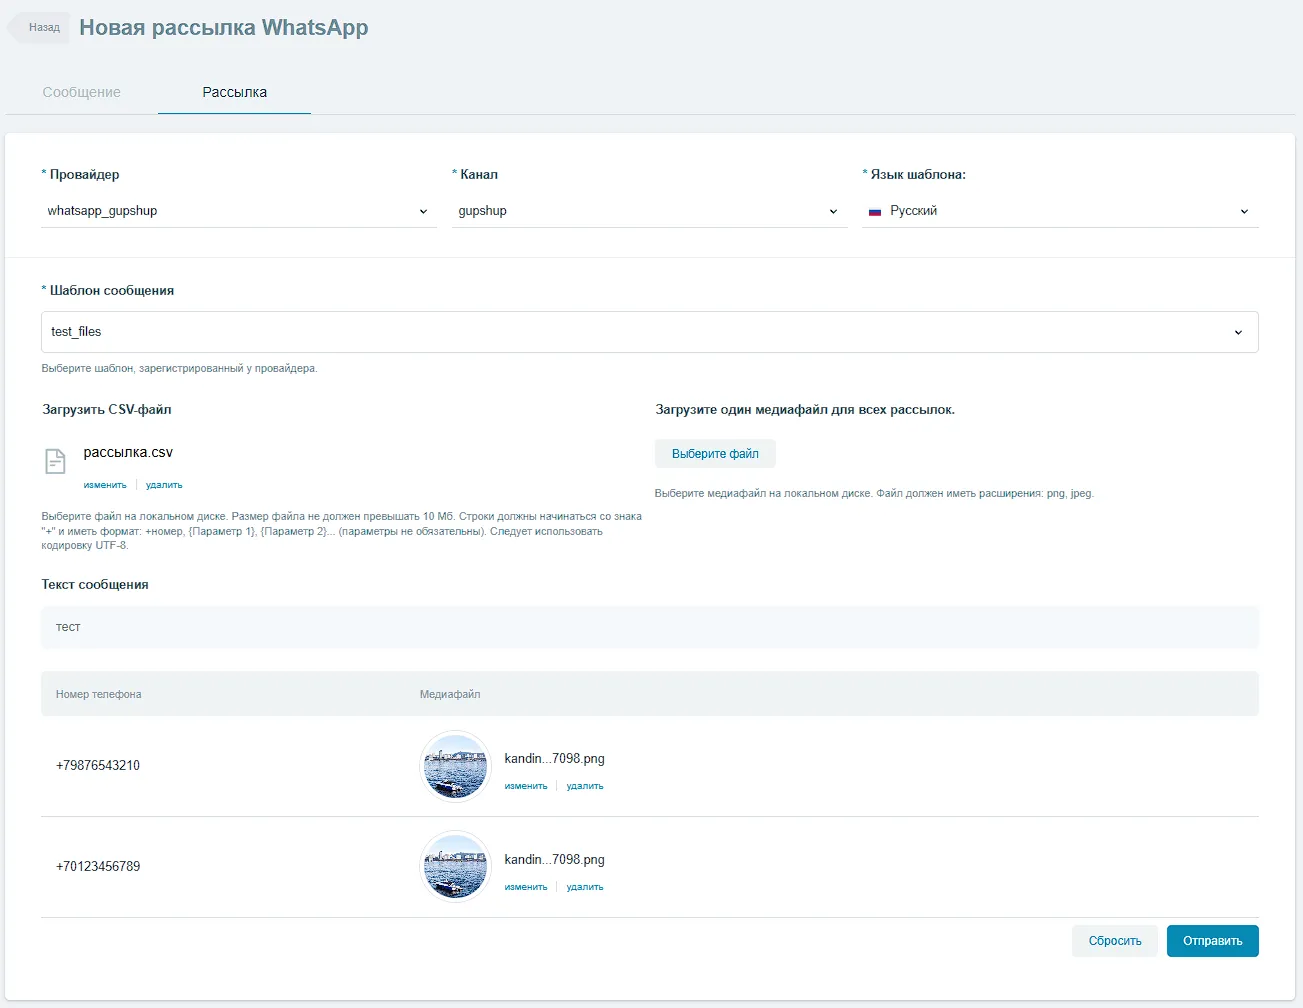Screen dimensions: 1303x1008
Task: Click the Назад back button
Action: (x=41, y=28)
